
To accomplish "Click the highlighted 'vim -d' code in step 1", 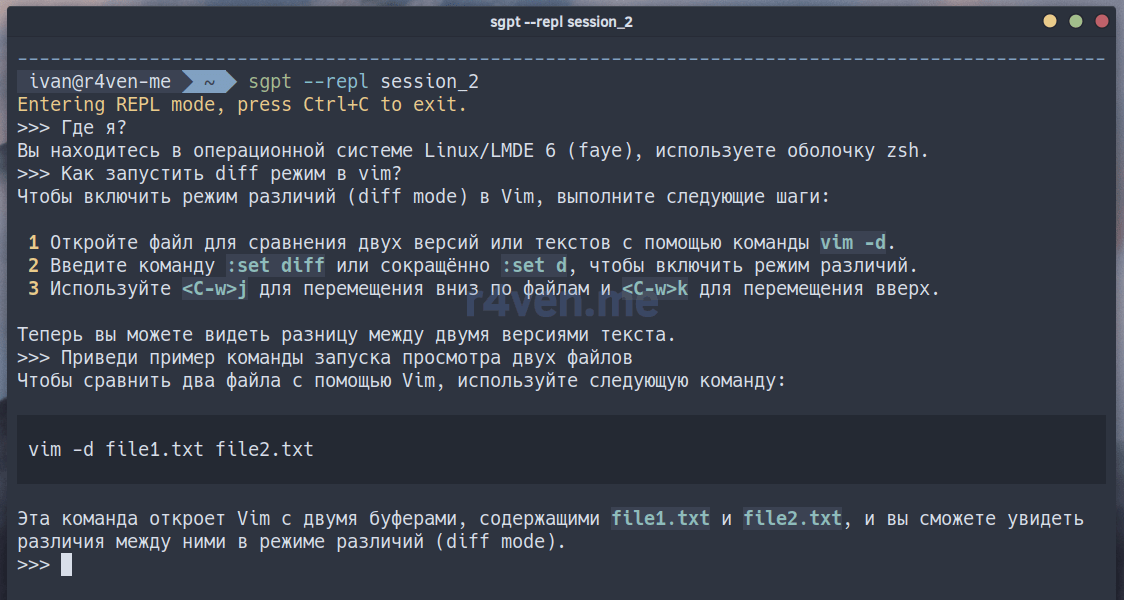I will [x=853, y=243].
